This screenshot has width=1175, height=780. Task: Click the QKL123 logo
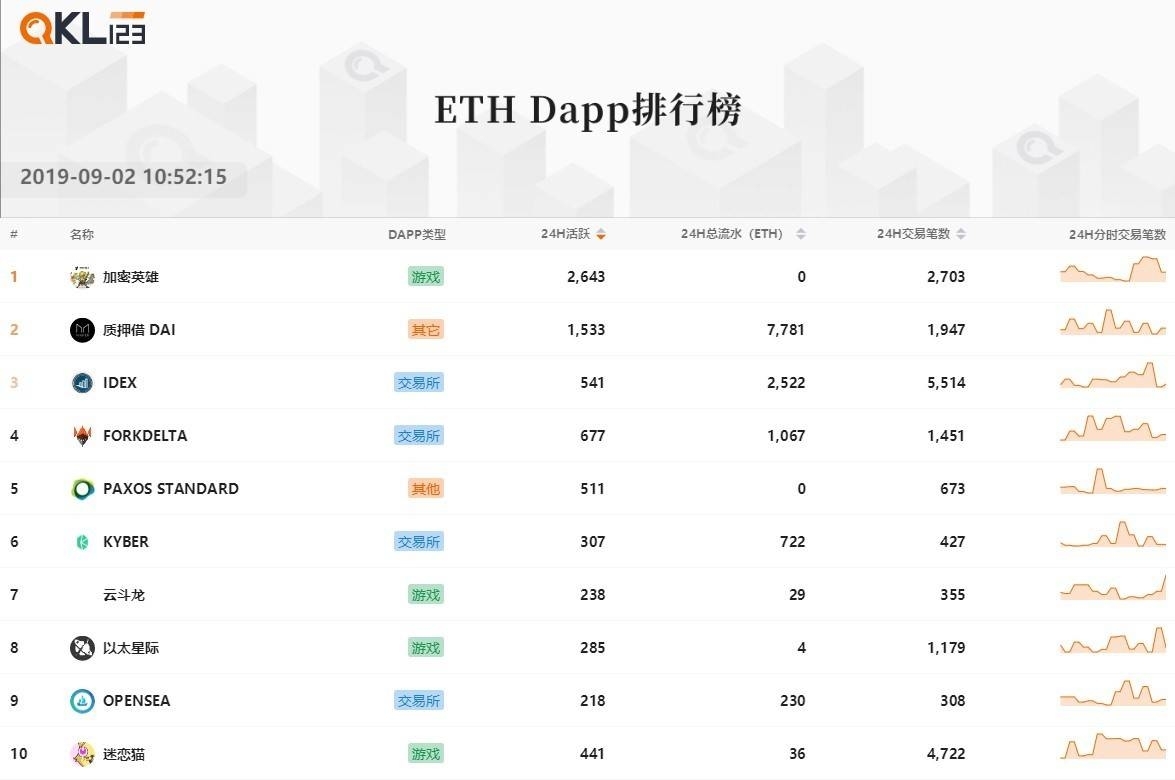pos(82,28)
